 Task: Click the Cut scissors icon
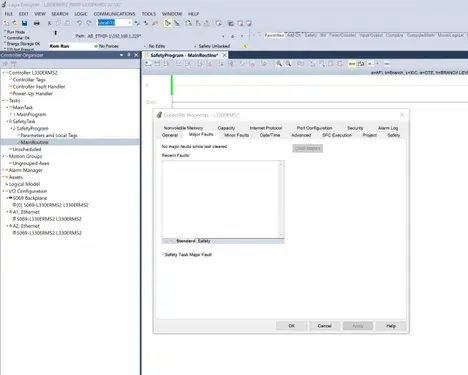pyautogui.click(x=49, y=23)
